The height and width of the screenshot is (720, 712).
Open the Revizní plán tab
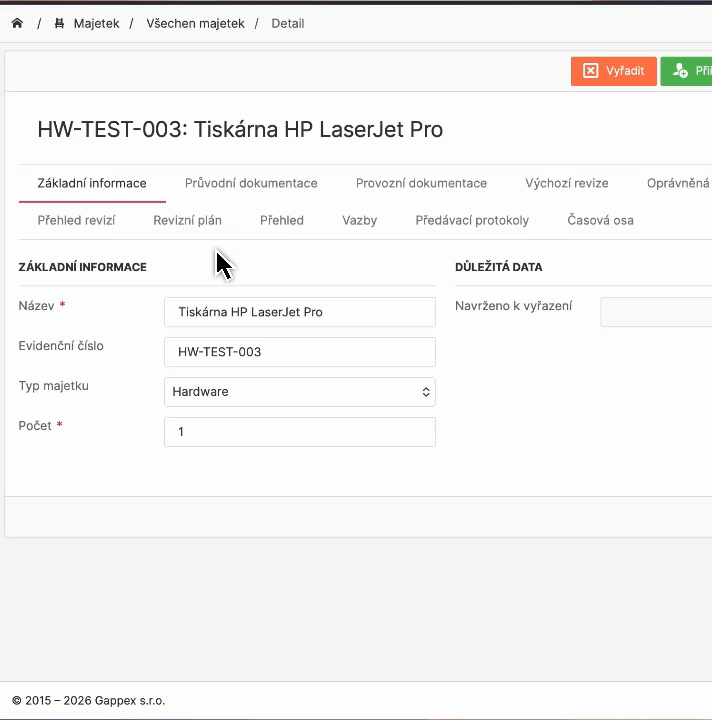click(187, 220)
